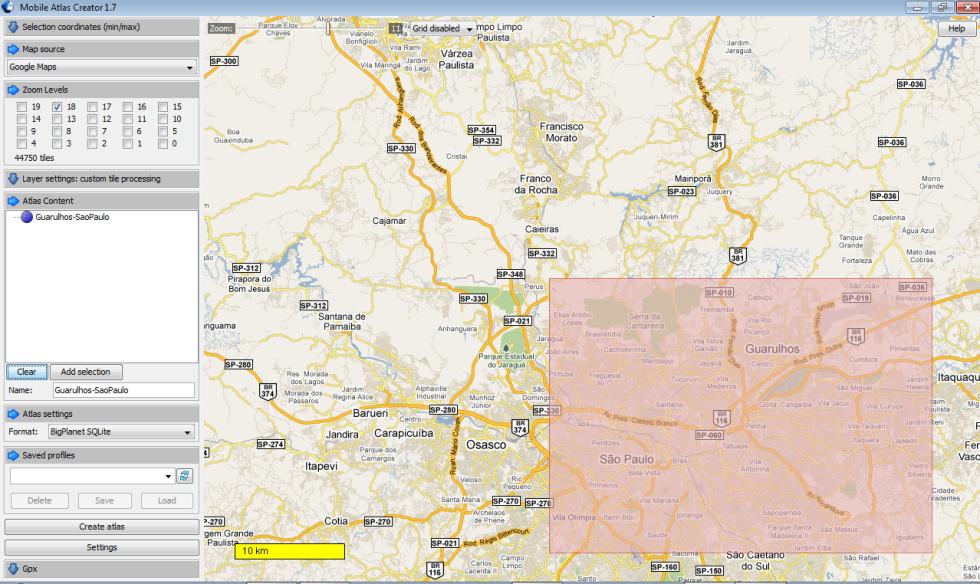Click the Caieiras map label
This screenshot has width=980, height=584.
tap(542, 229)
